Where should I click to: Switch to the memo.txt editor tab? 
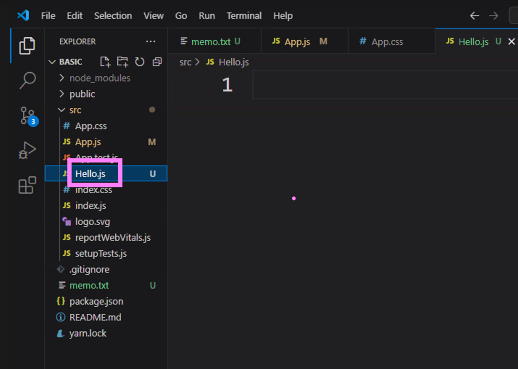[x=215, y=41]
